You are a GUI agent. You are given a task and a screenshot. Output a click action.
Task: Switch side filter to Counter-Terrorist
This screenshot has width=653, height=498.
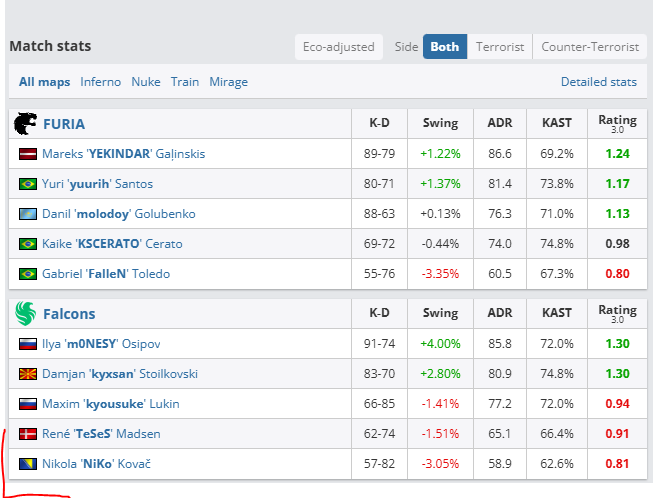[589, 47]
